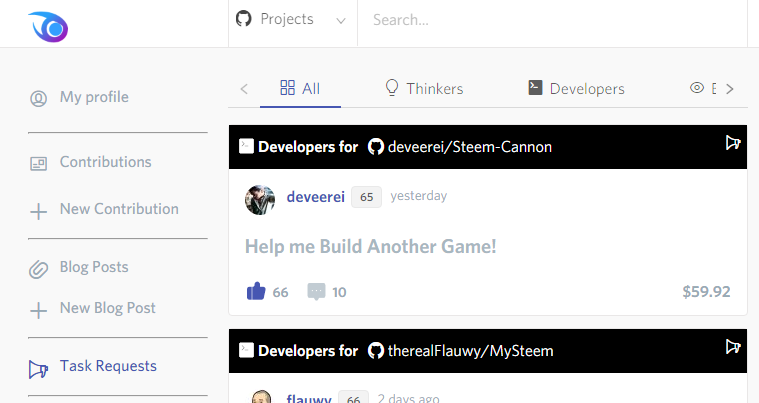759x403 pixels.
Task: Select the All tab
Action: point(300,89)
